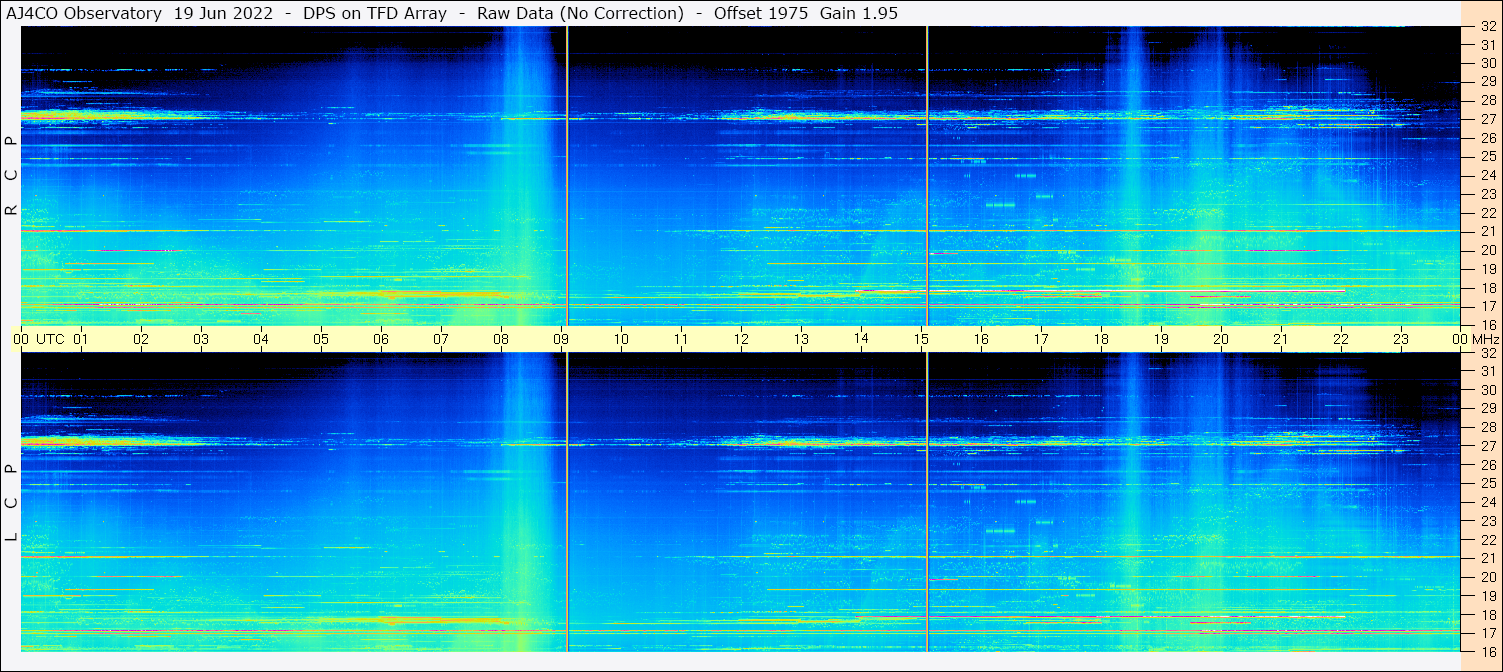
Task: Click the 22 hour tick label on time axis
Action: pyautogui.click(x=1341, y=339)
